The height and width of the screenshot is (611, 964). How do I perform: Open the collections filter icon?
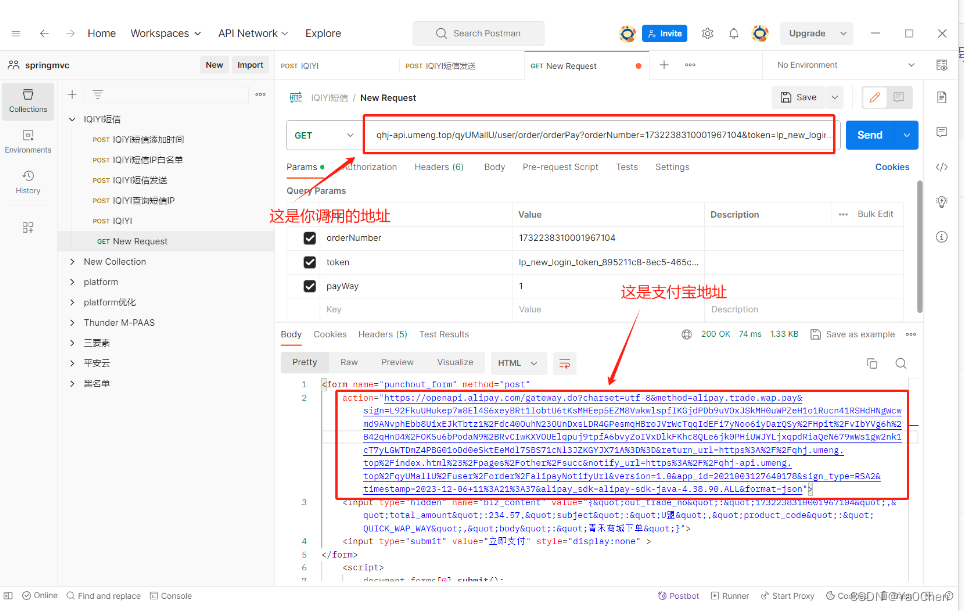[x=98, y=95]
